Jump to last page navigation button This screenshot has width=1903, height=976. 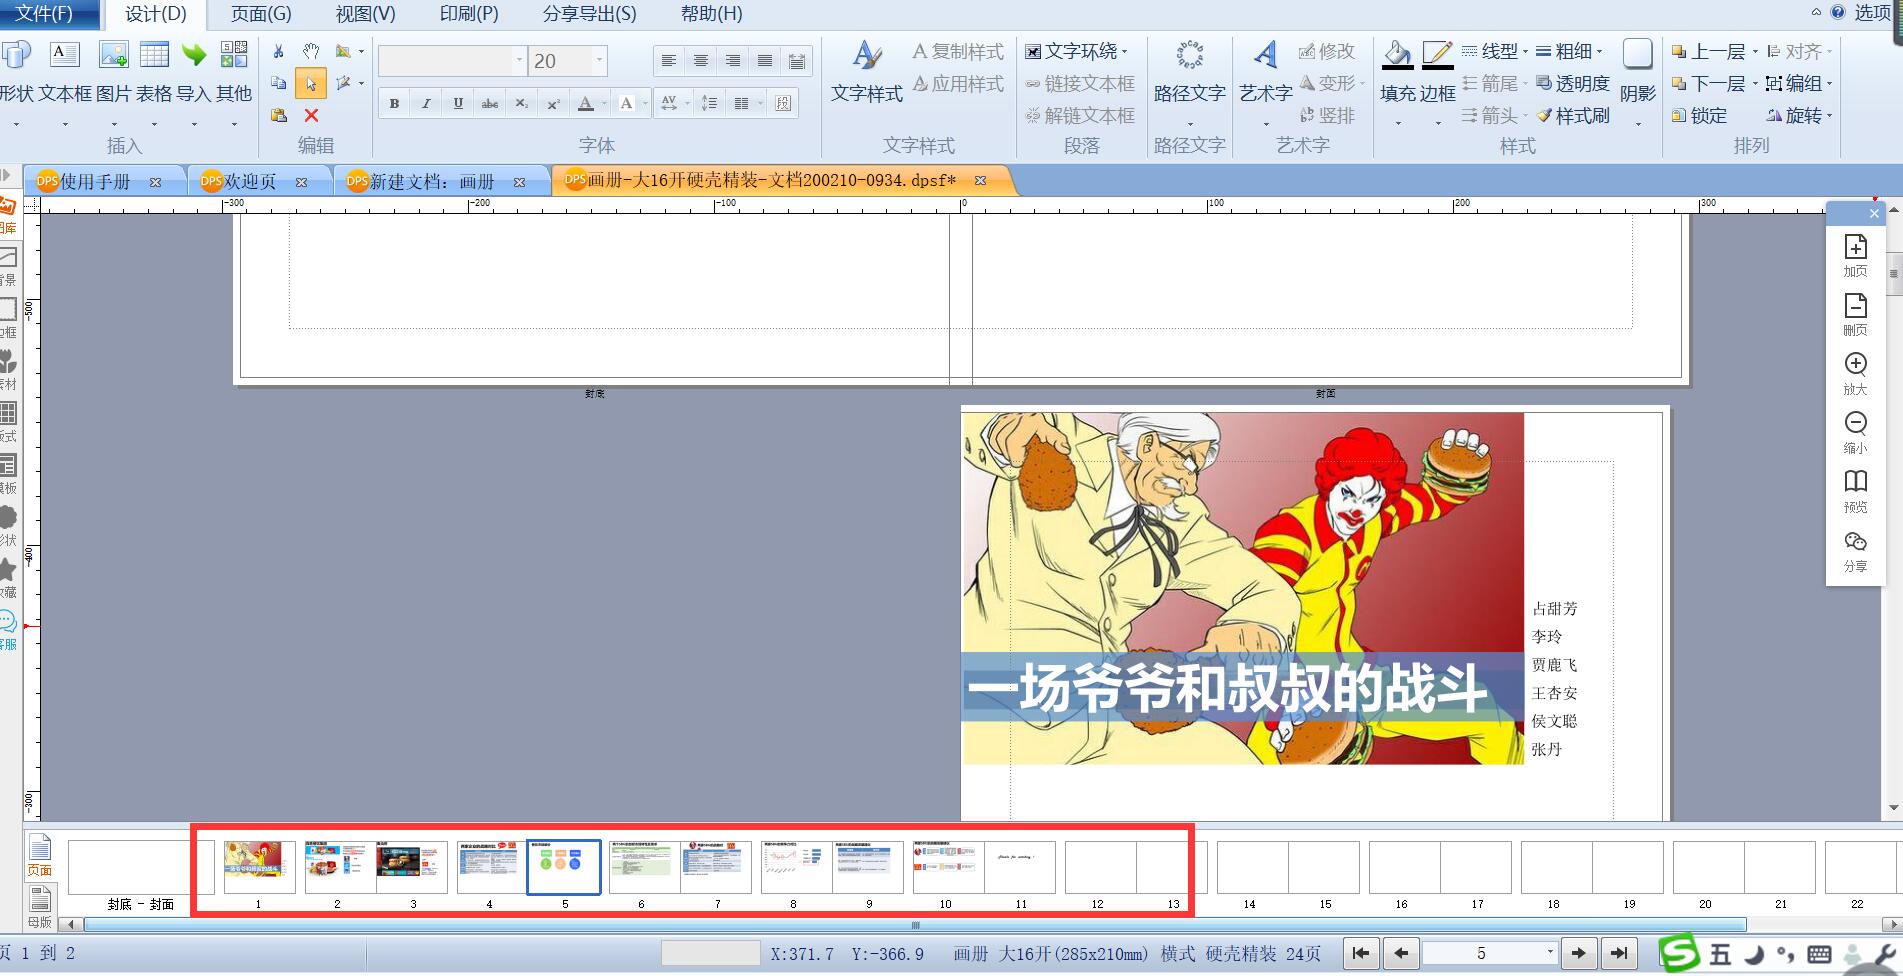1619,953
